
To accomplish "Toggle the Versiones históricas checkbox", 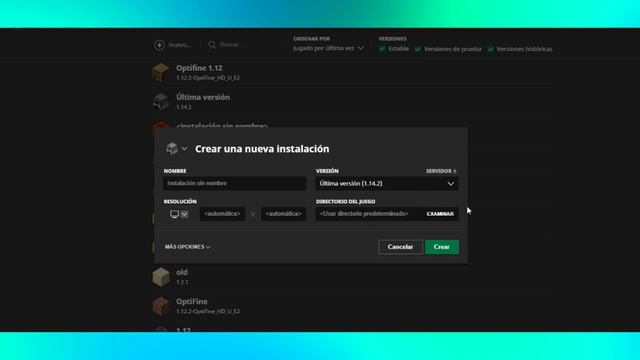I will [491, 49].
